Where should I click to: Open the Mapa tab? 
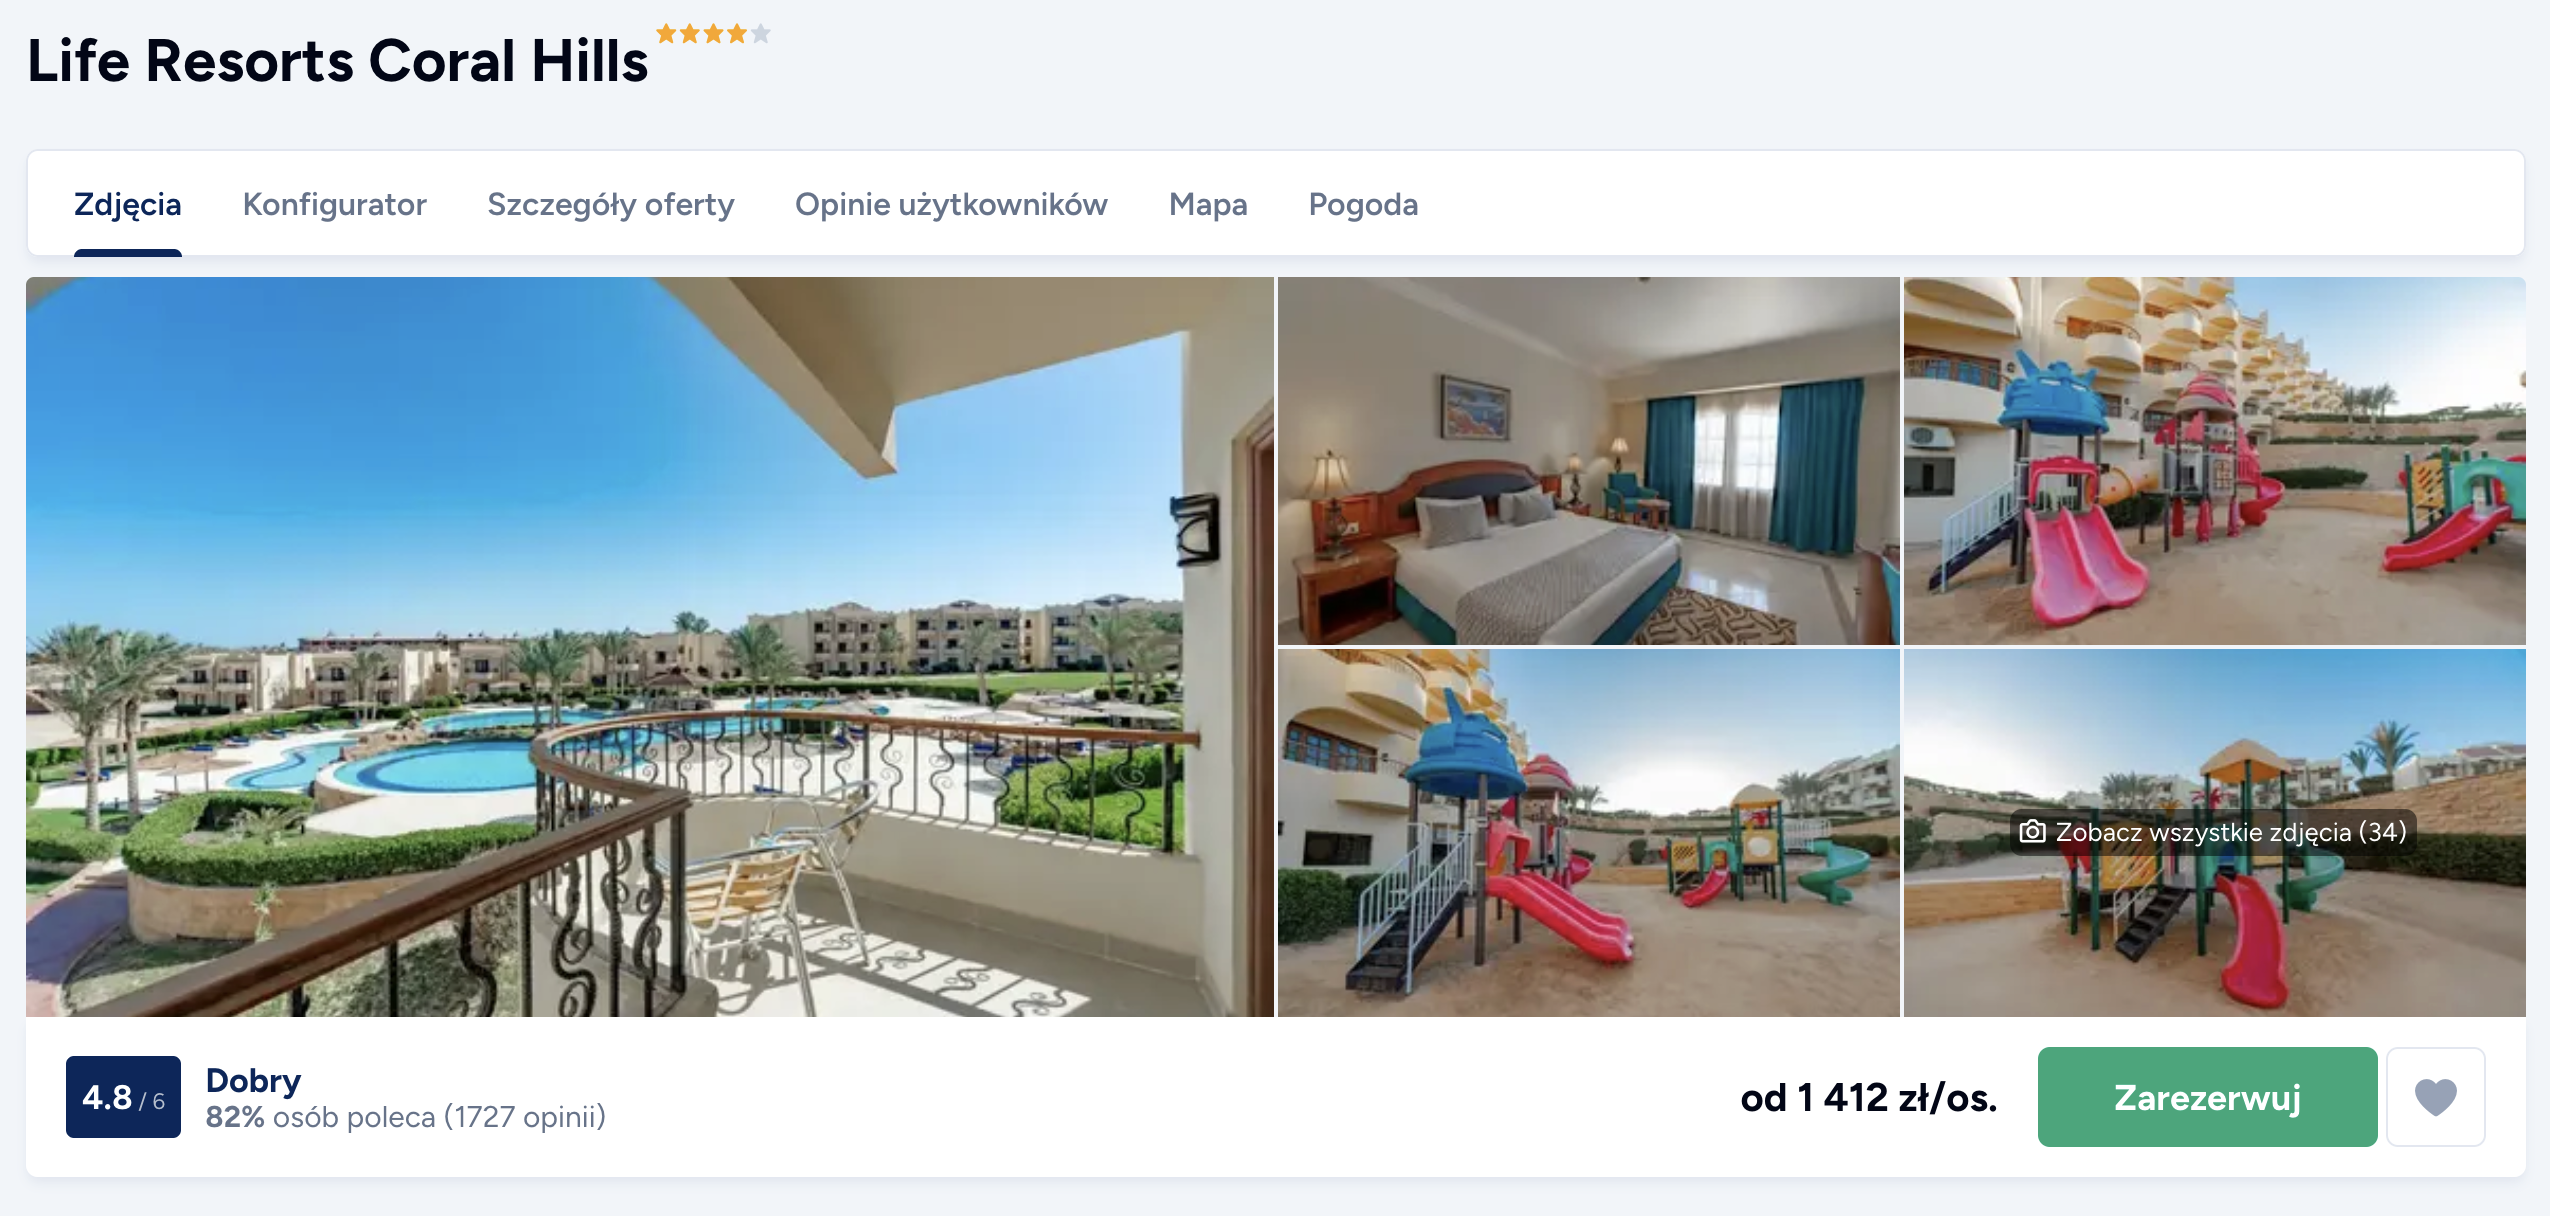[x=1208, y=204]
